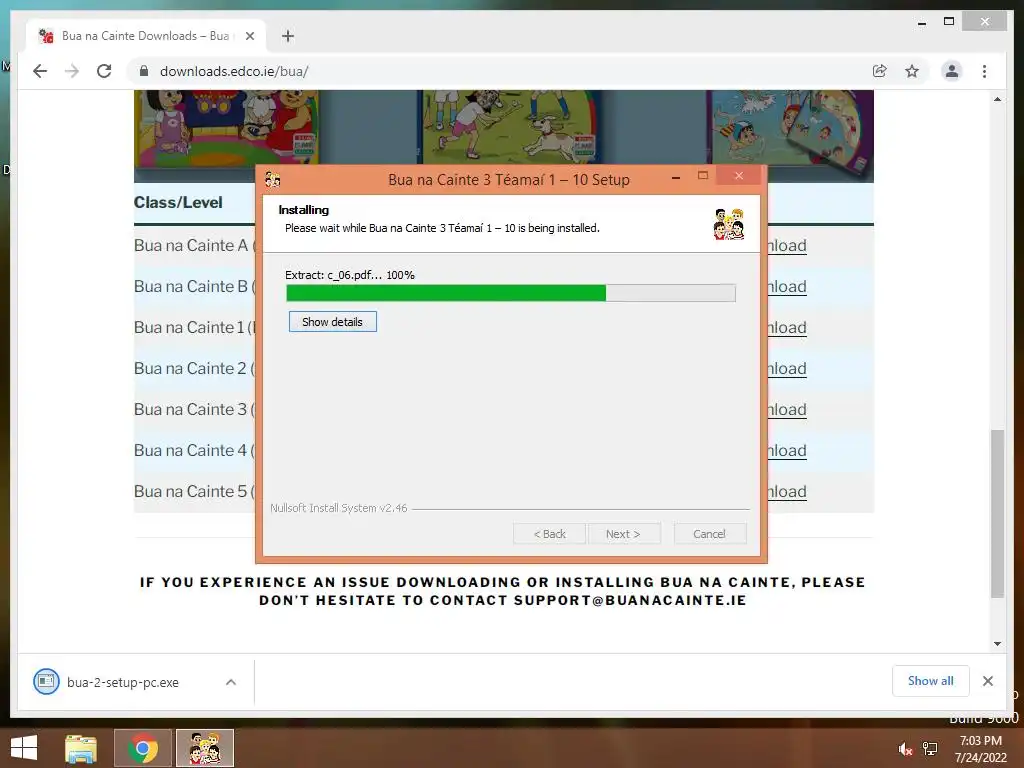
Task: Click the vertical scrollbar thumb
Action: 997,513
